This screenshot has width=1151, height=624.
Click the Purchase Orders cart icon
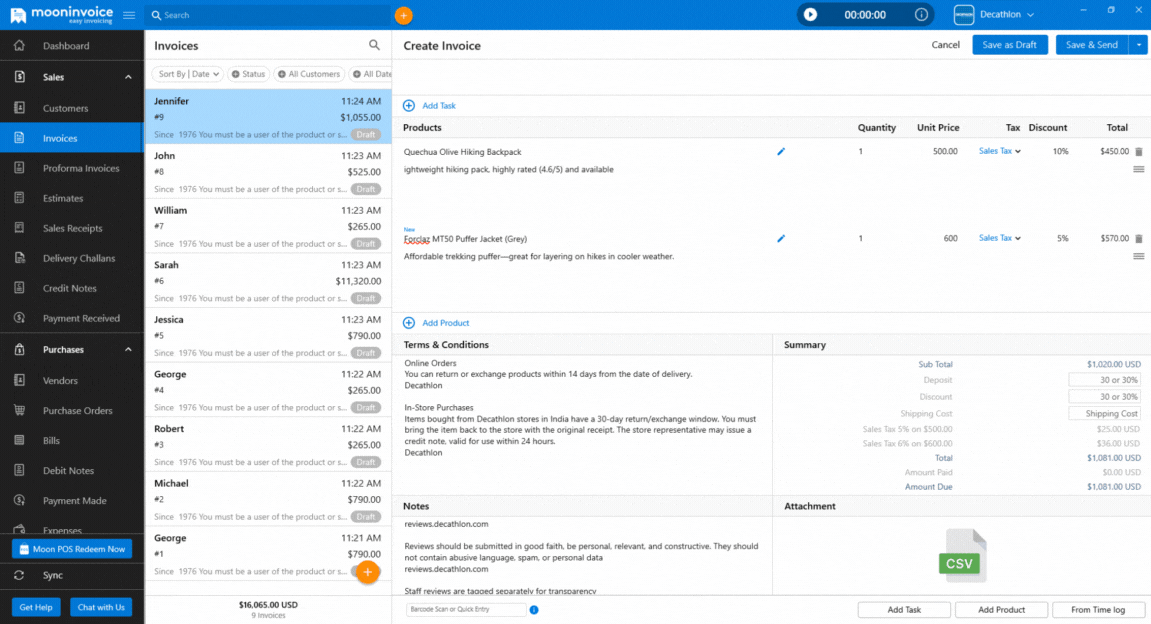point(20,410)
